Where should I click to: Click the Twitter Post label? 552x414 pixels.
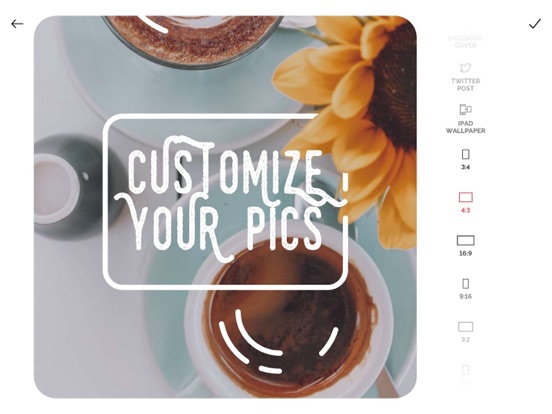[465, 85]
